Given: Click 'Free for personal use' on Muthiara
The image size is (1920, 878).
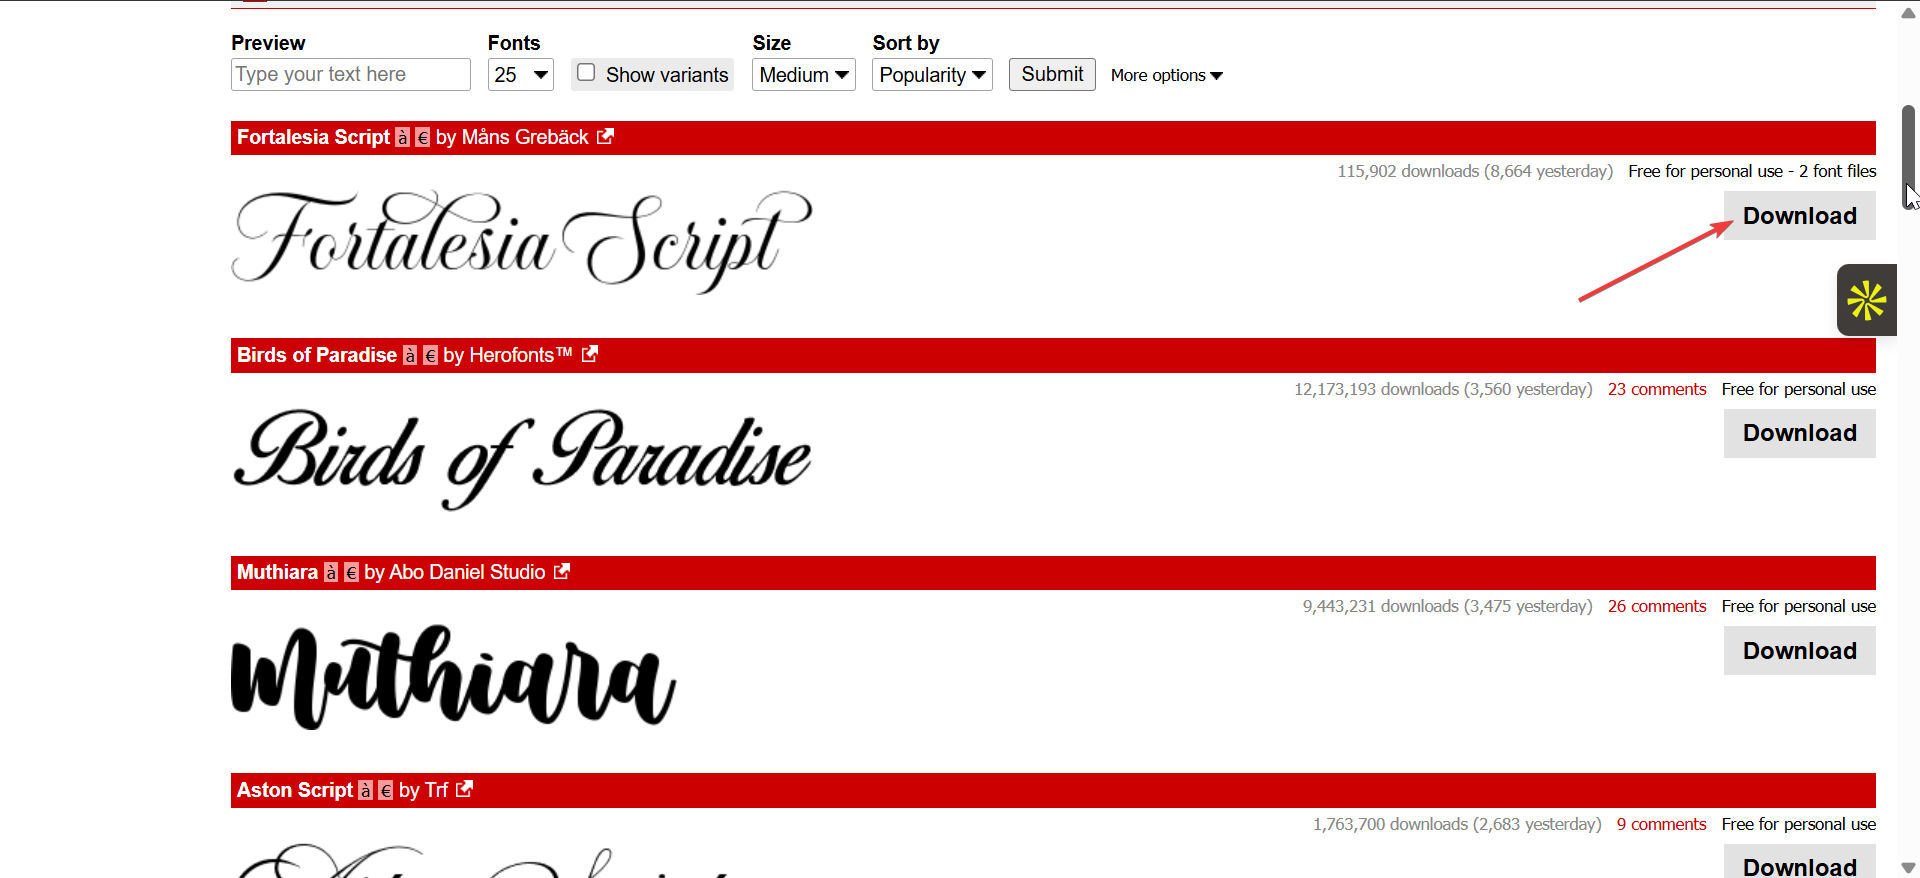Looking at the screenshot, I should click(x=1799, y=606).
